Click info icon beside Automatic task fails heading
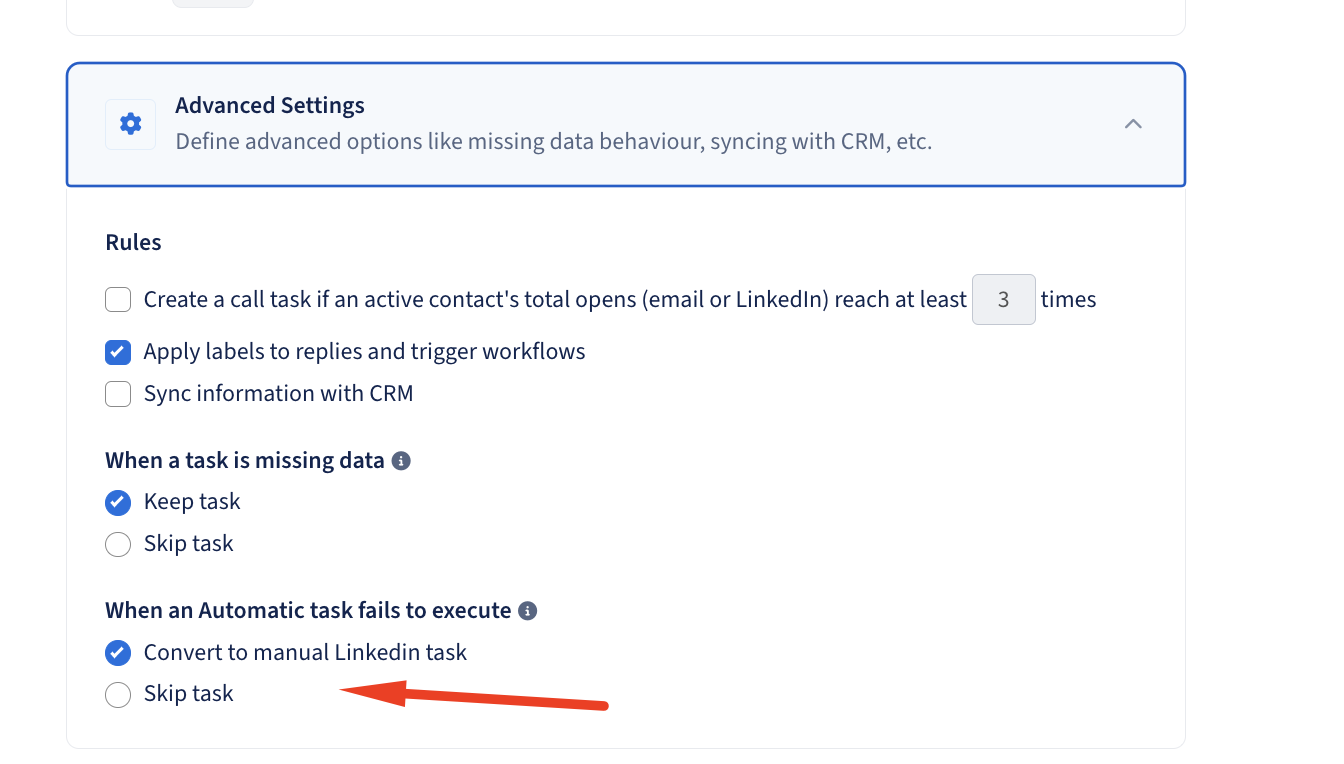Screen dimensions: 1344x764 pyautogui.click(x=528, y=611)
